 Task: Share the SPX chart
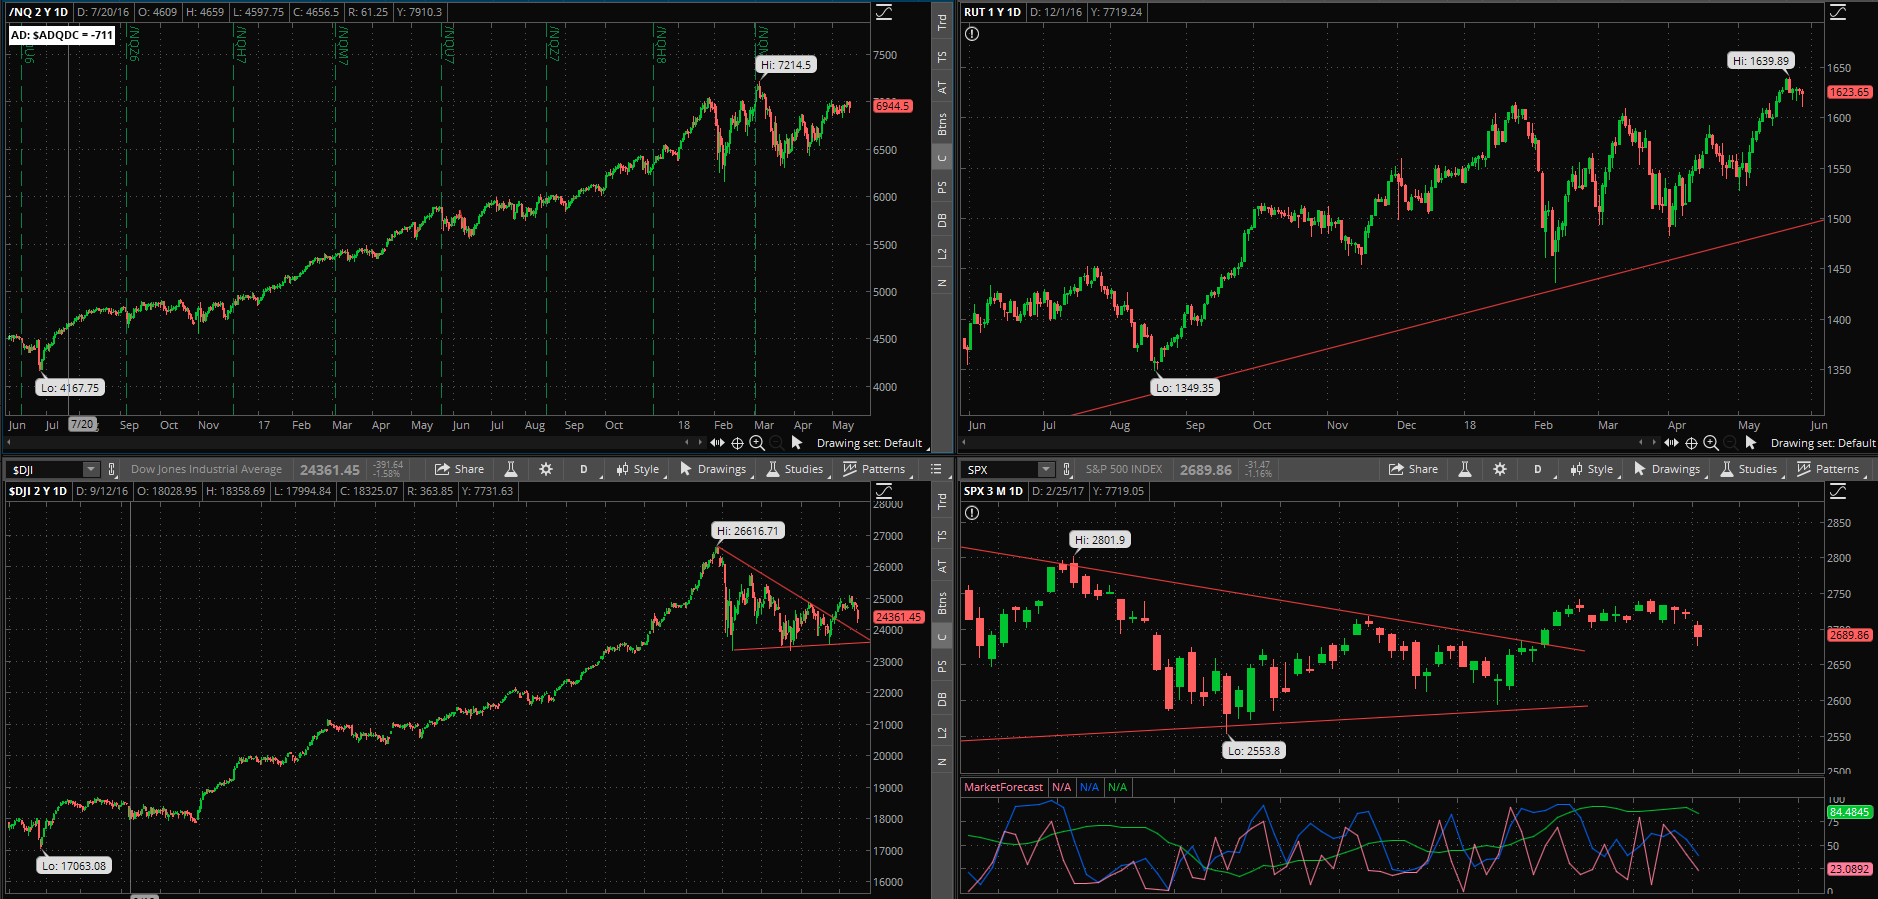(1413, 469)
